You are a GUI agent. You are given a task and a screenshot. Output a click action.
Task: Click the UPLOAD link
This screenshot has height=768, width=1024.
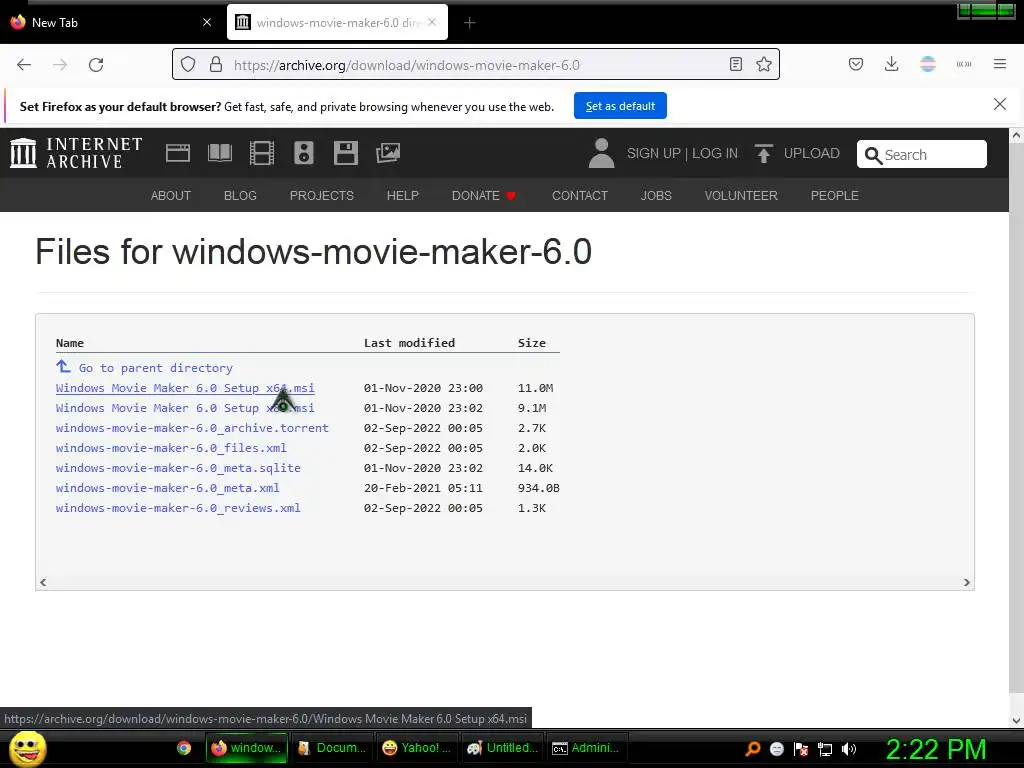point(812,153)
